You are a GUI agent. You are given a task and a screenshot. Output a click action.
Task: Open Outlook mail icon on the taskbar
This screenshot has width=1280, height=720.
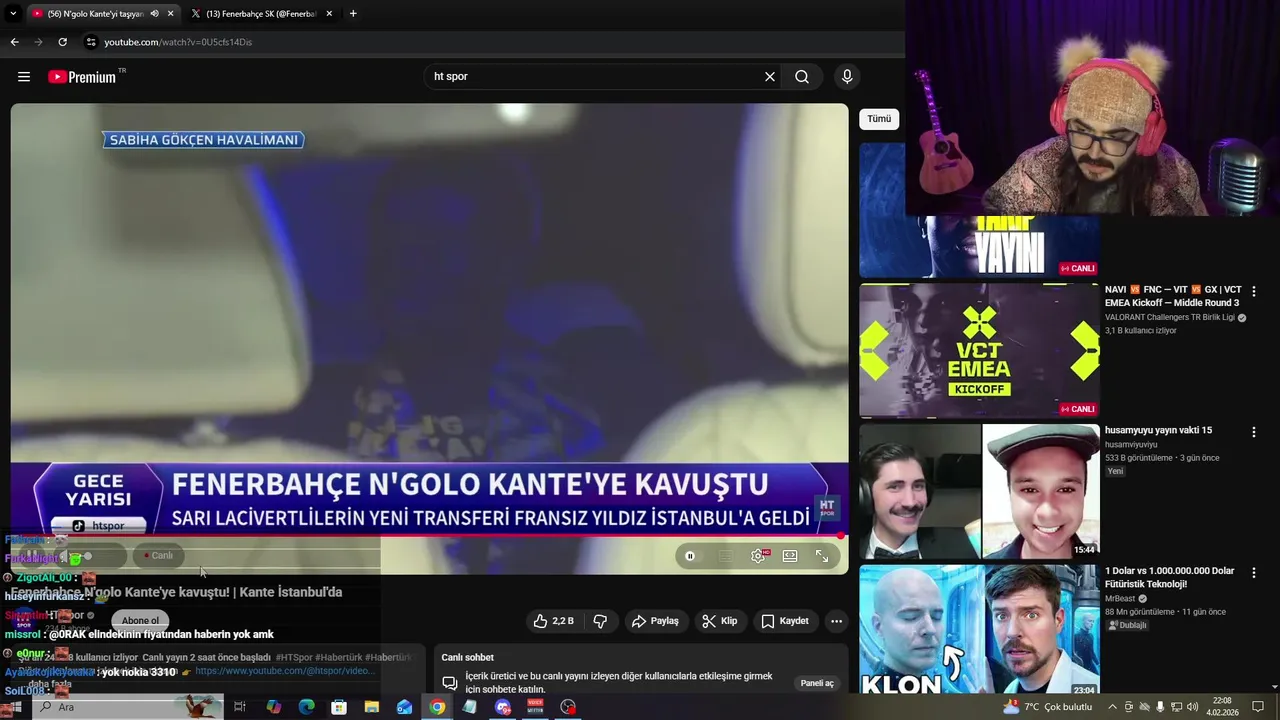404,707
